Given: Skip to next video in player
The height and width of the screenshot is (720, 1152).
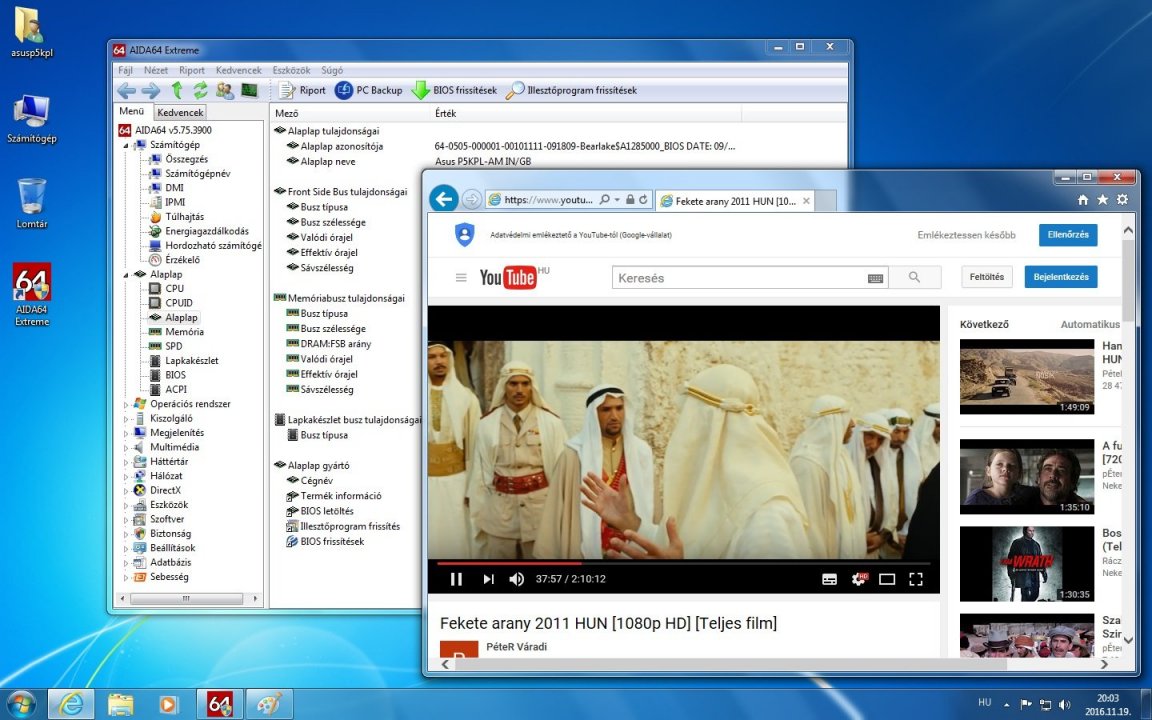Looking at the screenshot, I should 489,579.
